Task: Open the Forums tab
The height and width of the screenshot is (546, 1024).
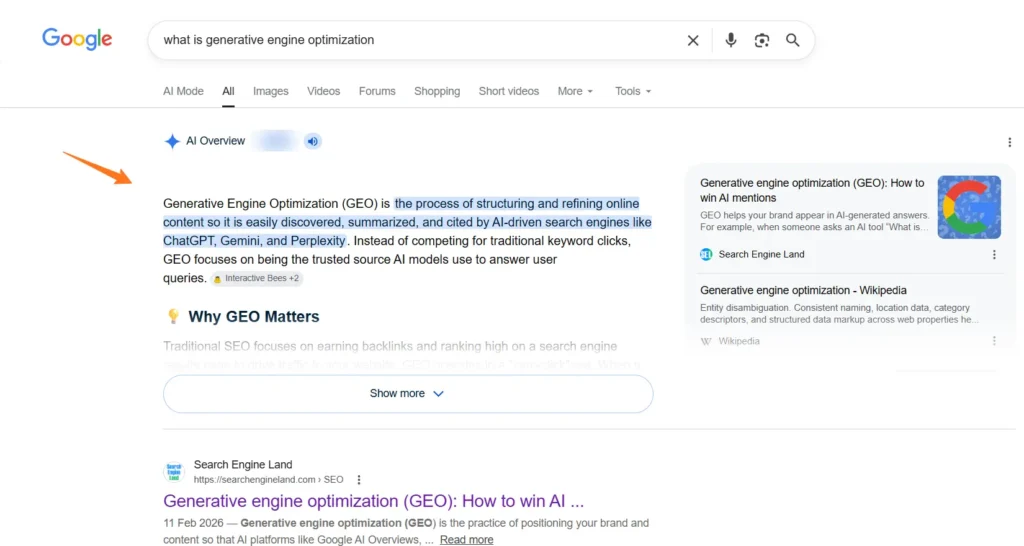Action: coord(377,91)
